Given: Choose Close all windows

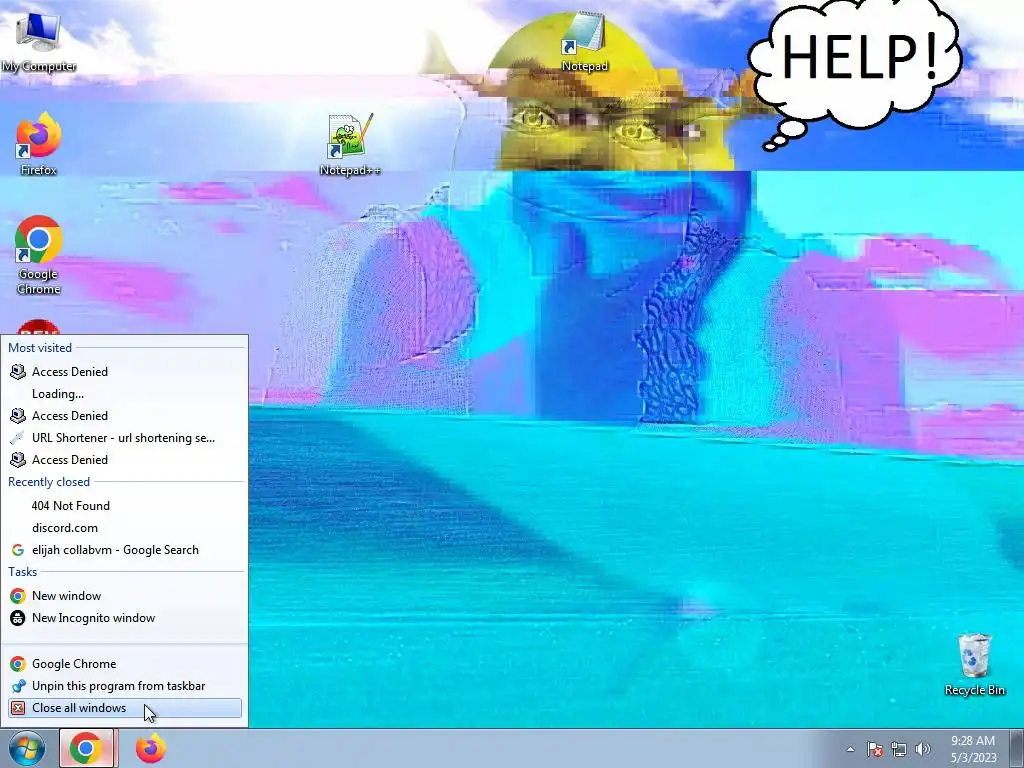Looking at the screenshot, I should 124,708.
